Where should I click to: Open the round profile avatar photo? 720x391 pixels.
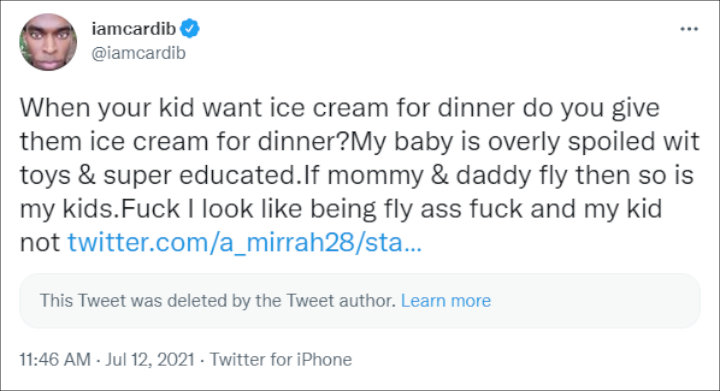48,42
